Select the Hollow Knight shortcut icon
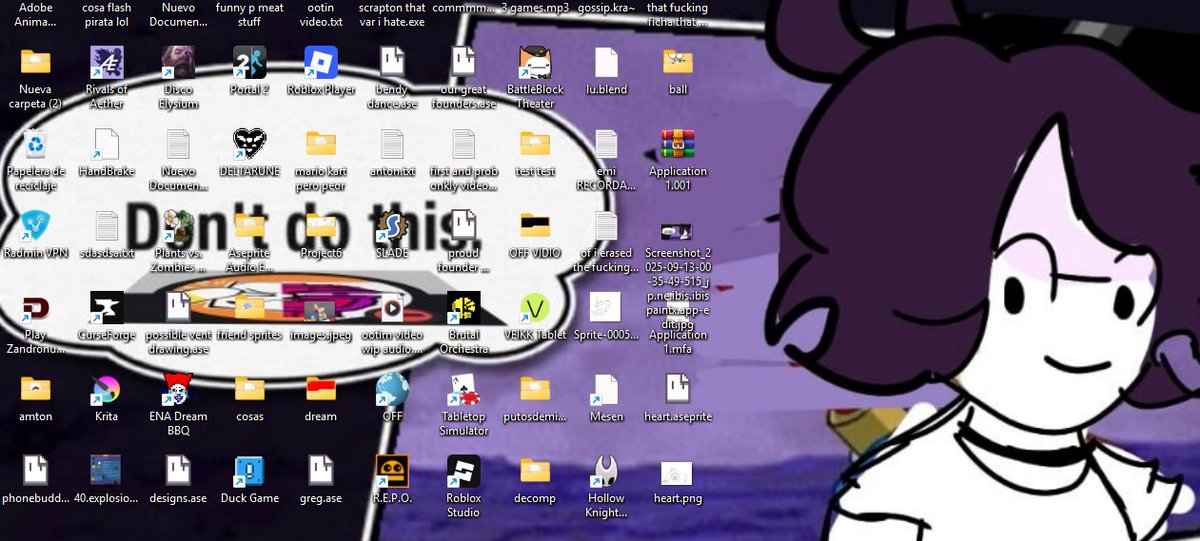Viewport: 1200px width, 541px height. pos(606,471)
